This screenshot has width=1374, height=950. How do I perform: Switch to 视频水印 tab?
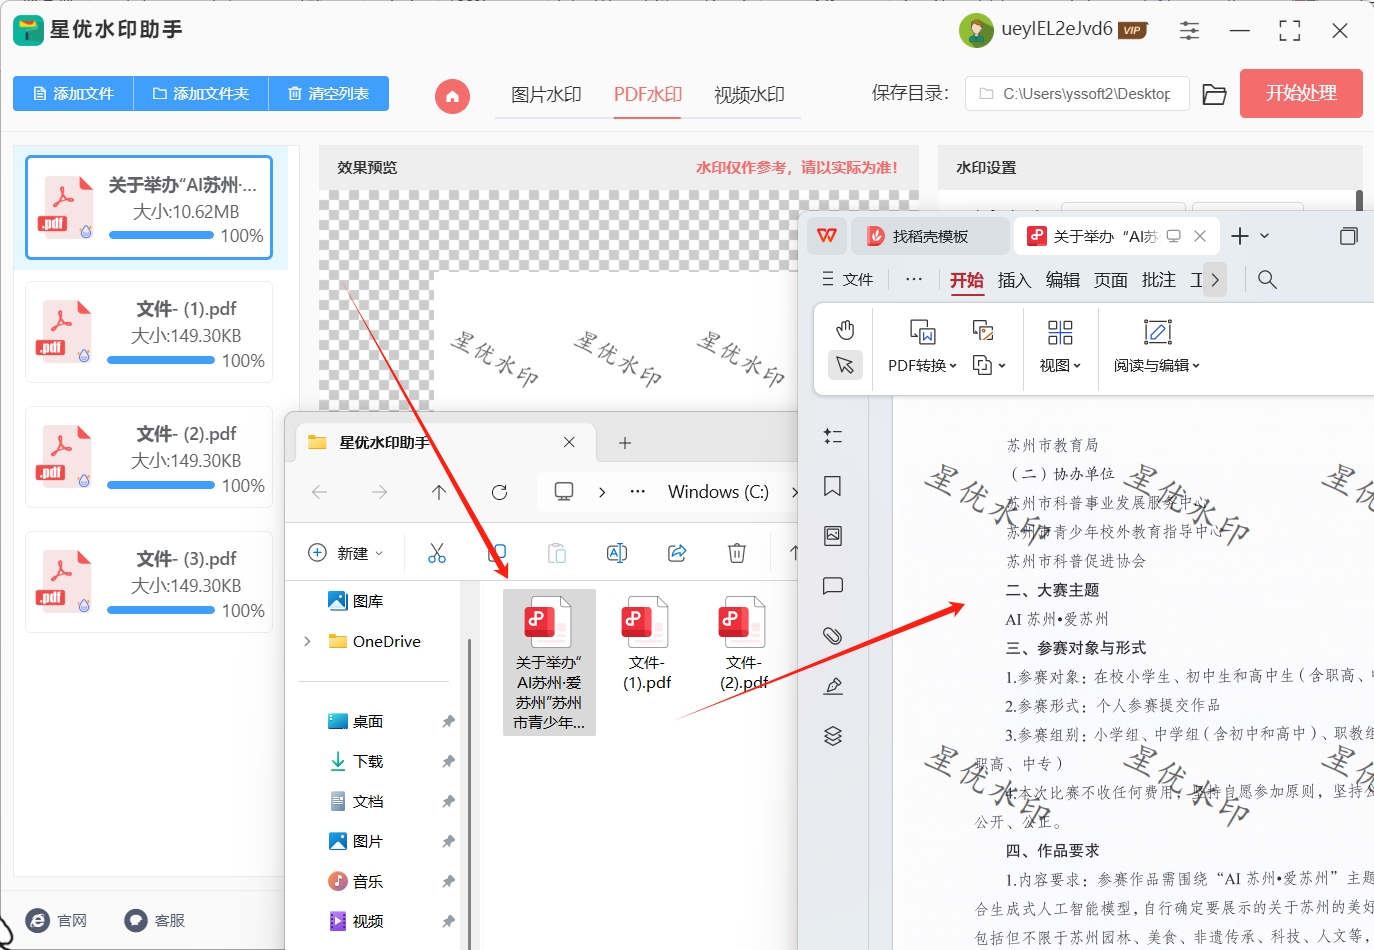pos(749,95)
